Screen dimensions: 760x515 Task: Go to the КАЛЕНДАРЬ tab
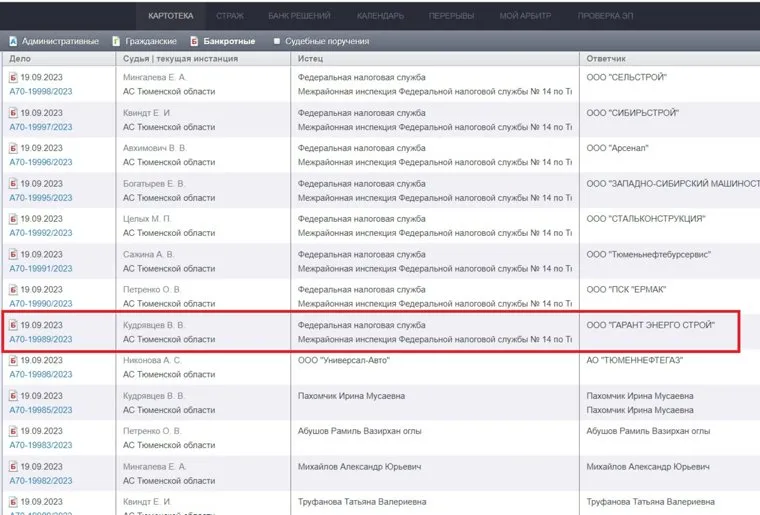[x=380, y=16]
